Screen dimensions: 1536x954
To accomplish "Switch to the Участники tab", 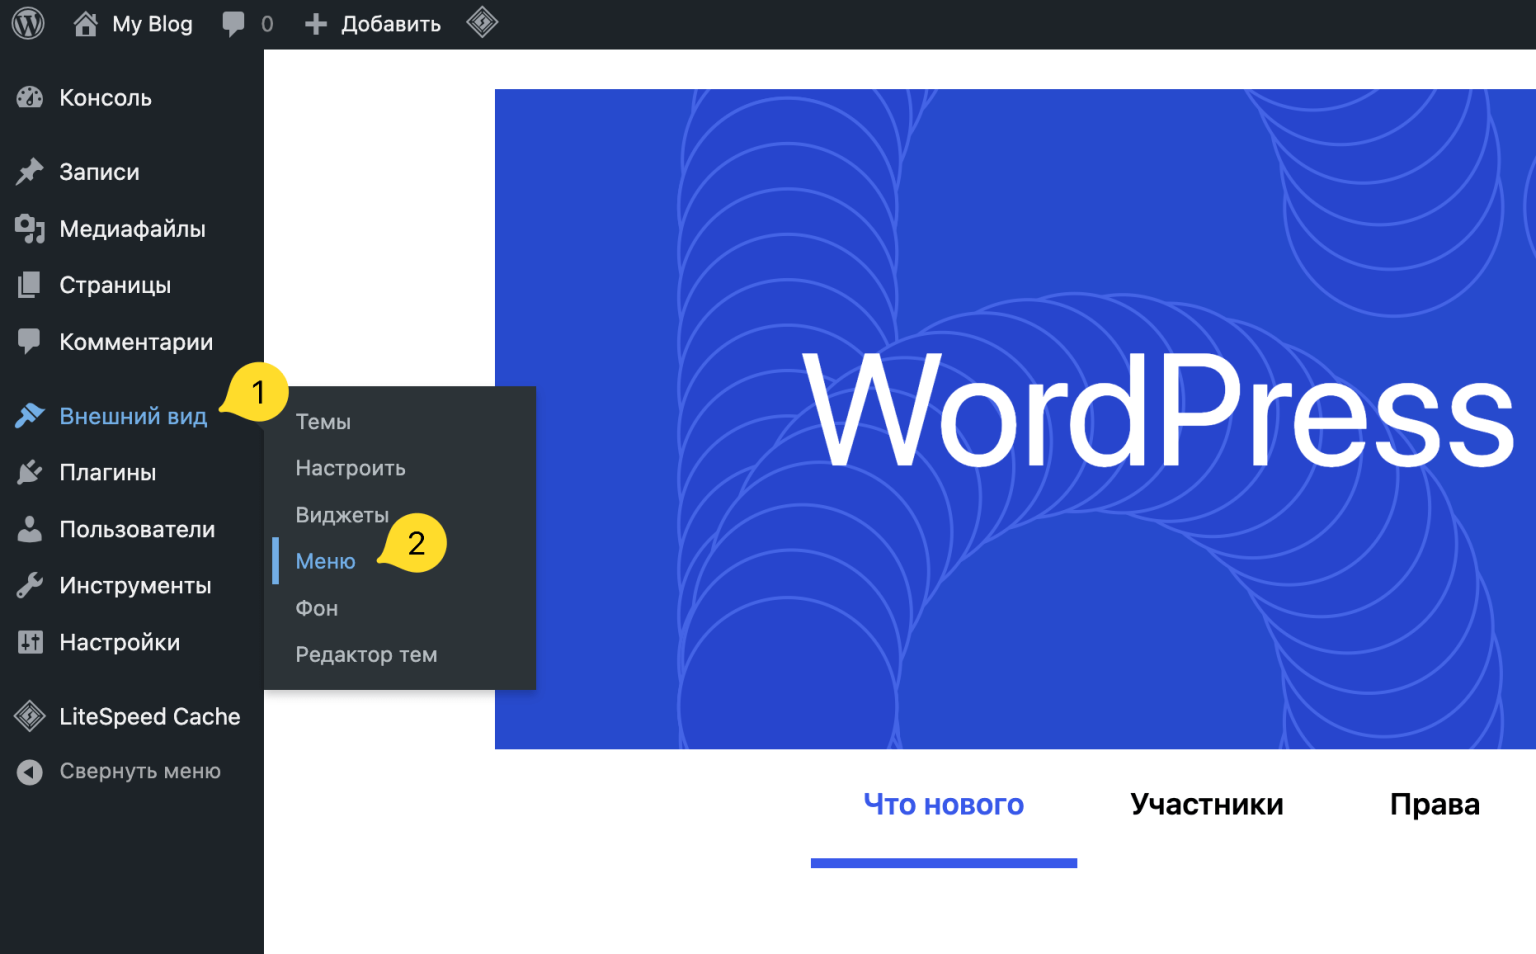I will point(1206,803).
